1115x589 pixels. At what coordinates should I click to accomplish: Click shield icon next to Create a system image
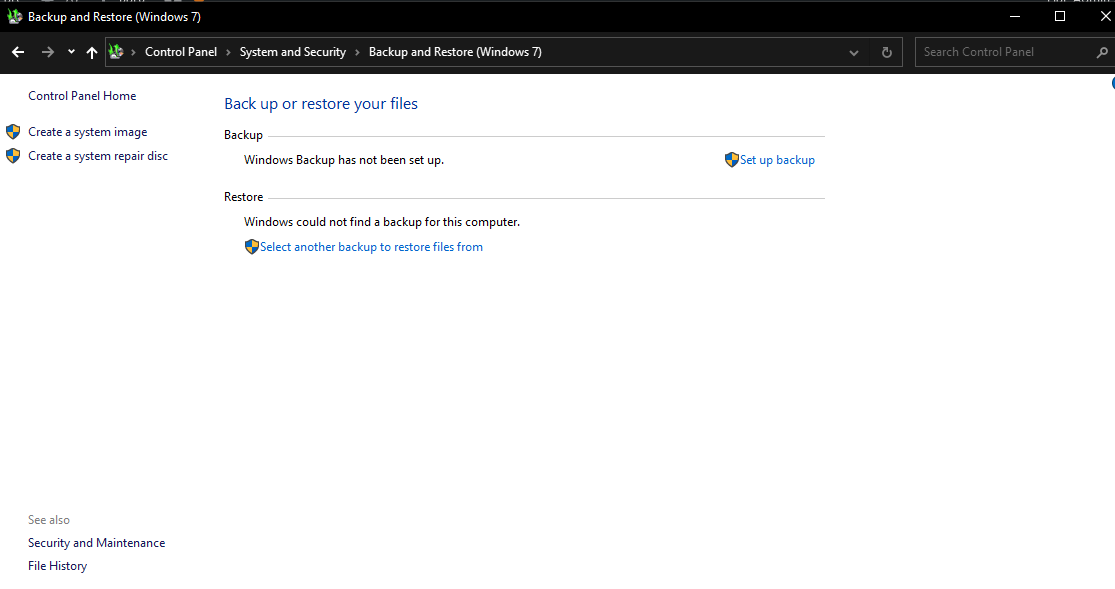(13, 132)
